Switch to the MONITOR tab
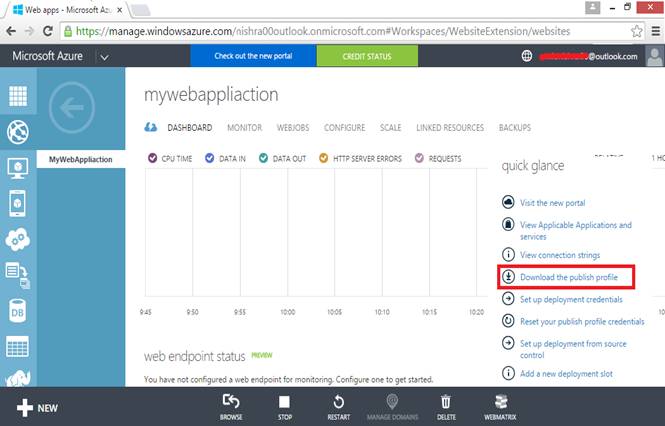This screenshot has width=665, height=426. pyautogui.click(x=245, y=128)
